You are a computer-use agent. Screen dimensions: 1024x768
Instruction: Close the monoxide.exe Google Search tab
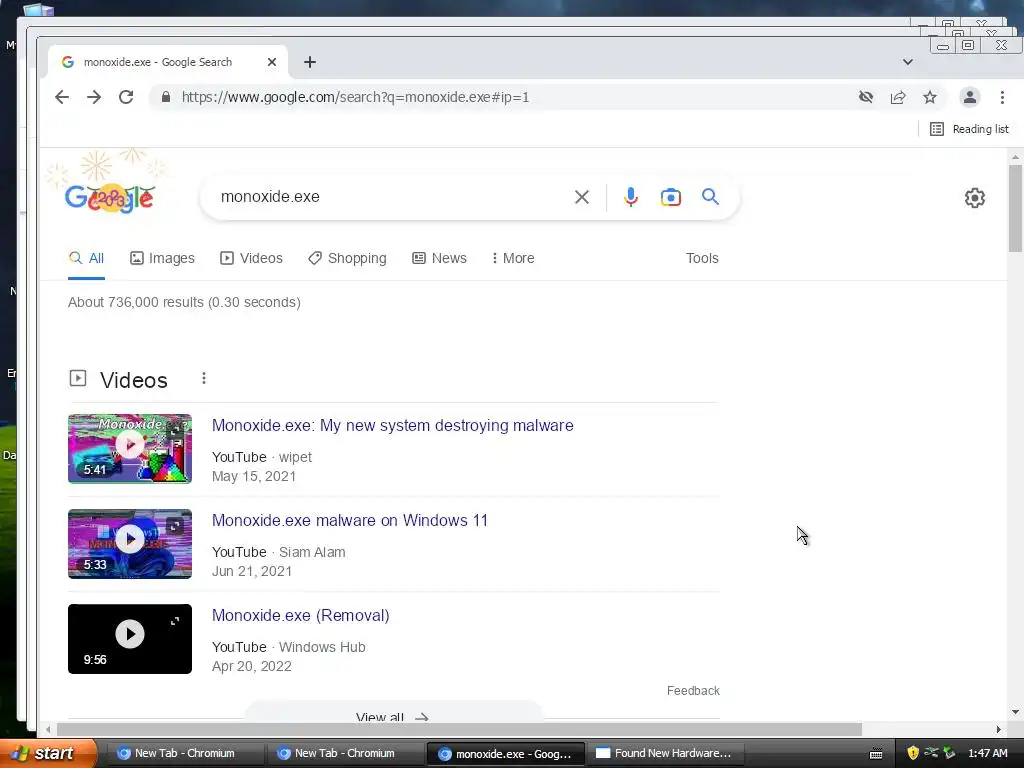point(272,62)
